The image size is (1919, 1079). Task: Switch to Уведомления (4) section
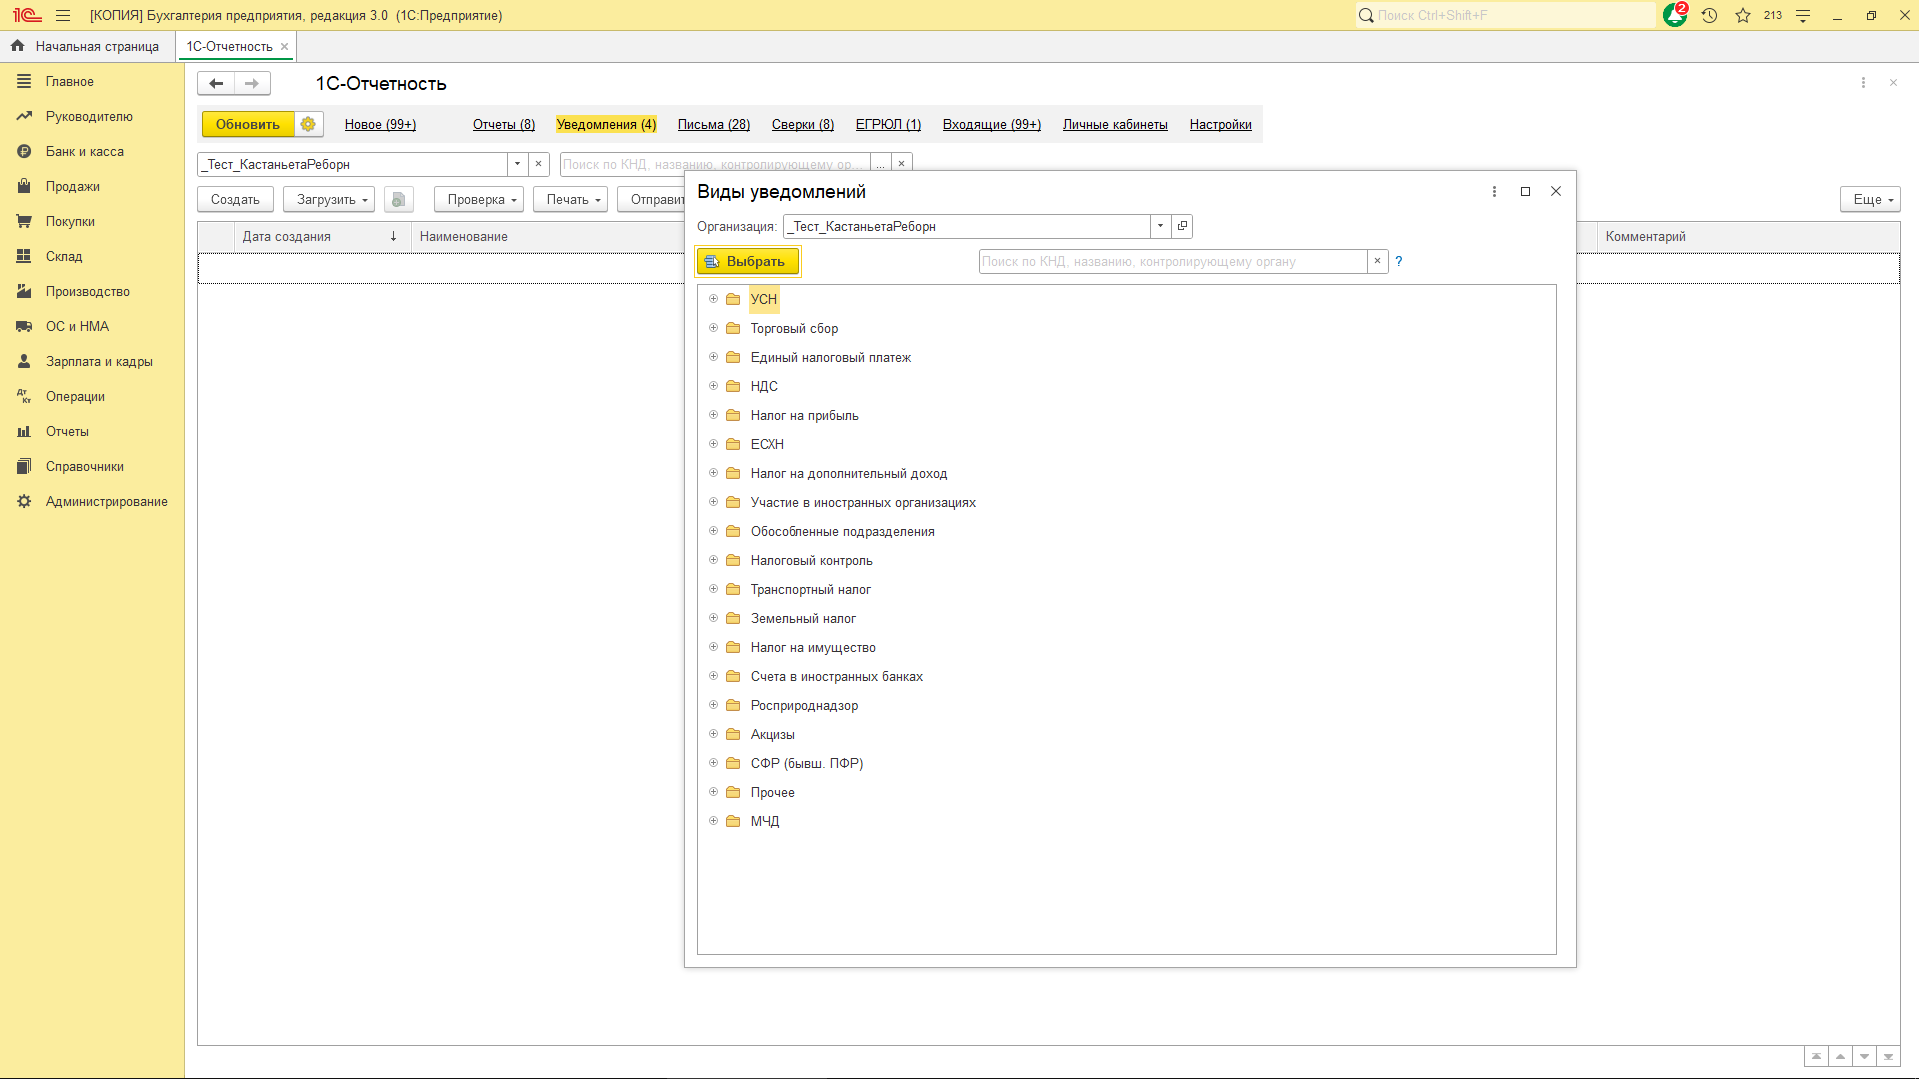pyautogui.click(x=606, y=124)
